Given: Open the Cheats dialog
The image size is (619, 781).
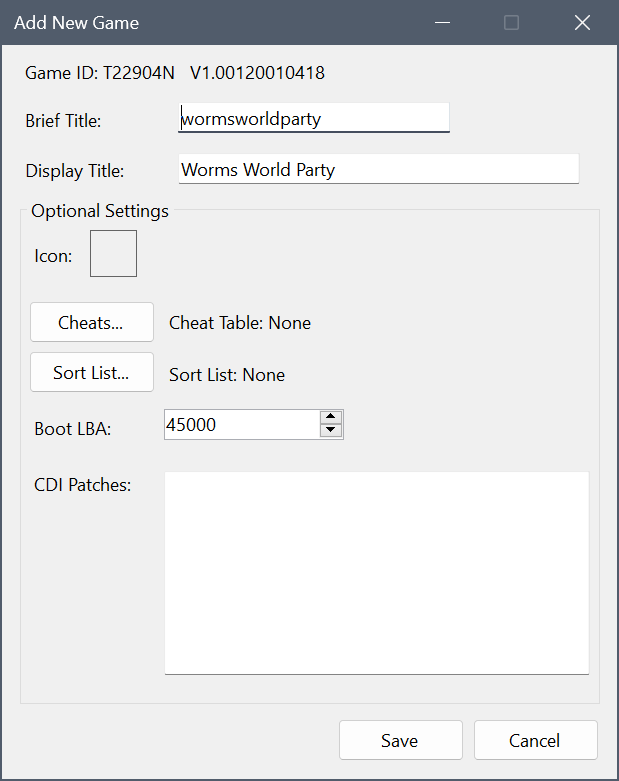Looking at the screenshot, I should tap(91, 323).
